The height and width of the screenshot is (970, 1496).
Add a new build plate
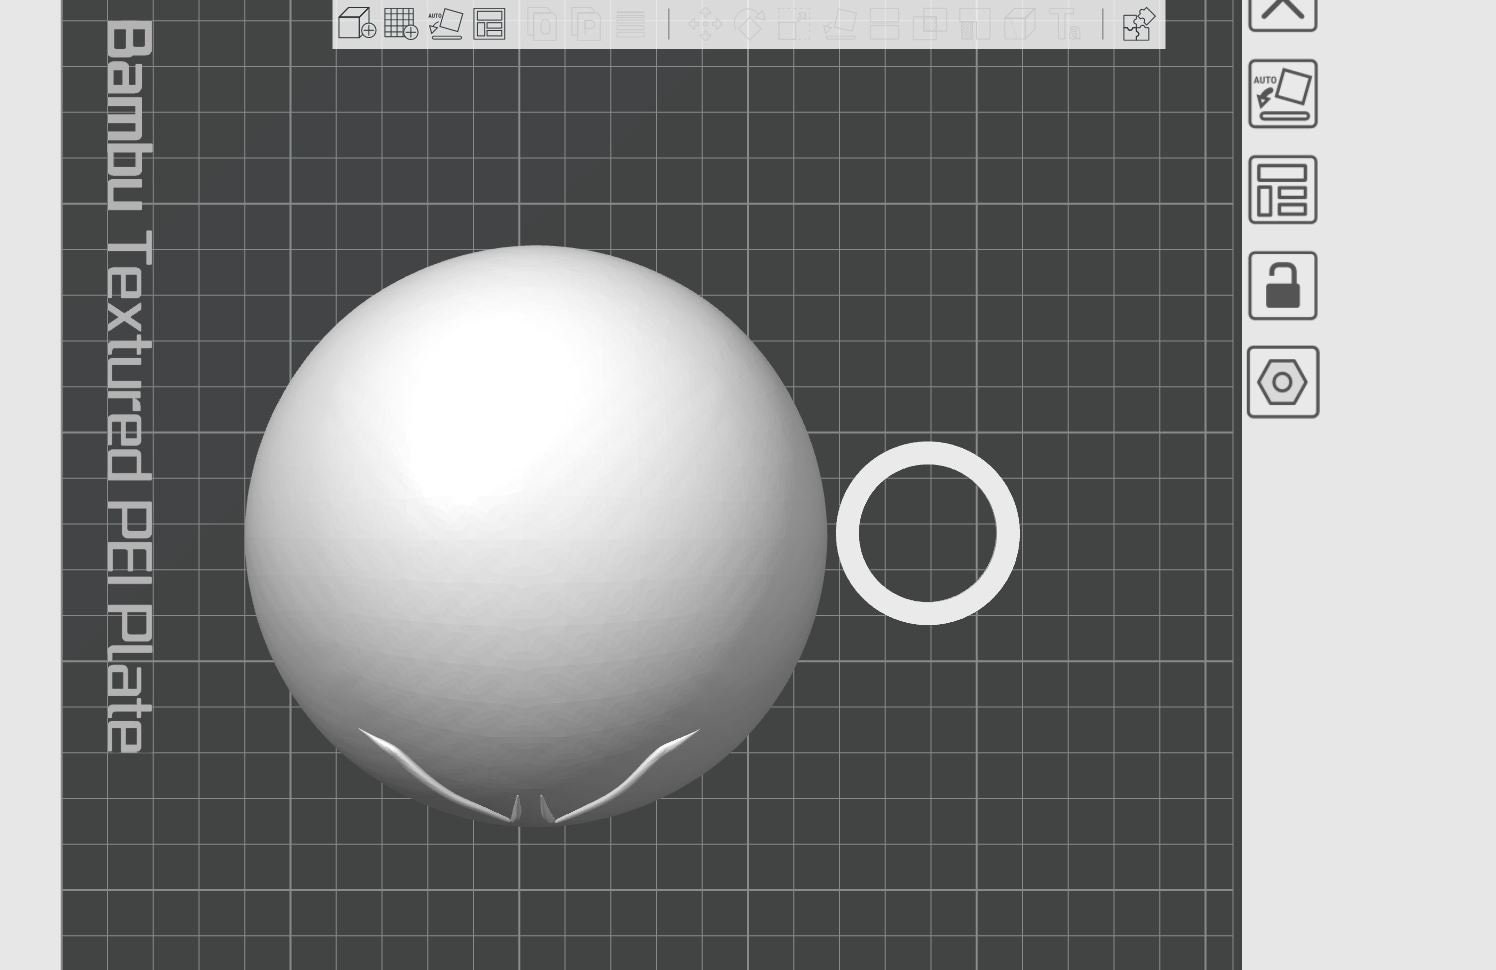coord(401,24)
